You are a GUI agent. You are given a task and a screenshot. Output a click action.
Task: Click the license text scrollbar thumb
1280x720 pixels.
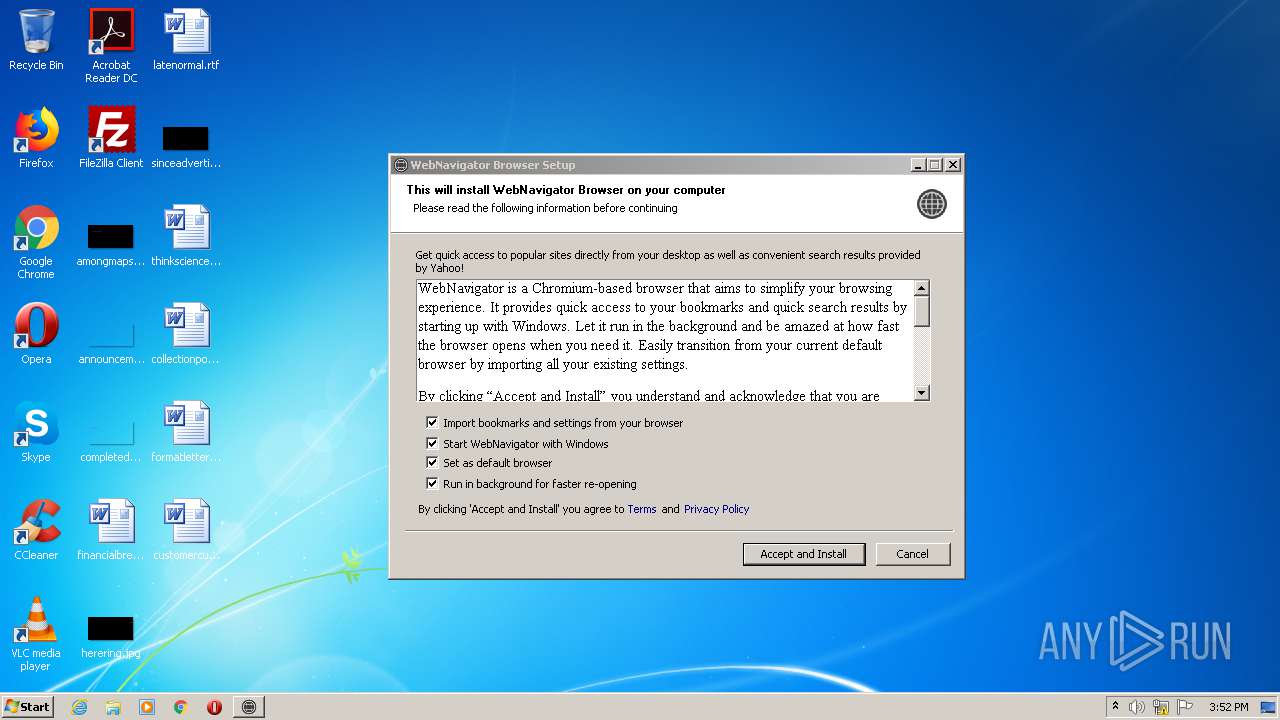(x=922, y=311)
